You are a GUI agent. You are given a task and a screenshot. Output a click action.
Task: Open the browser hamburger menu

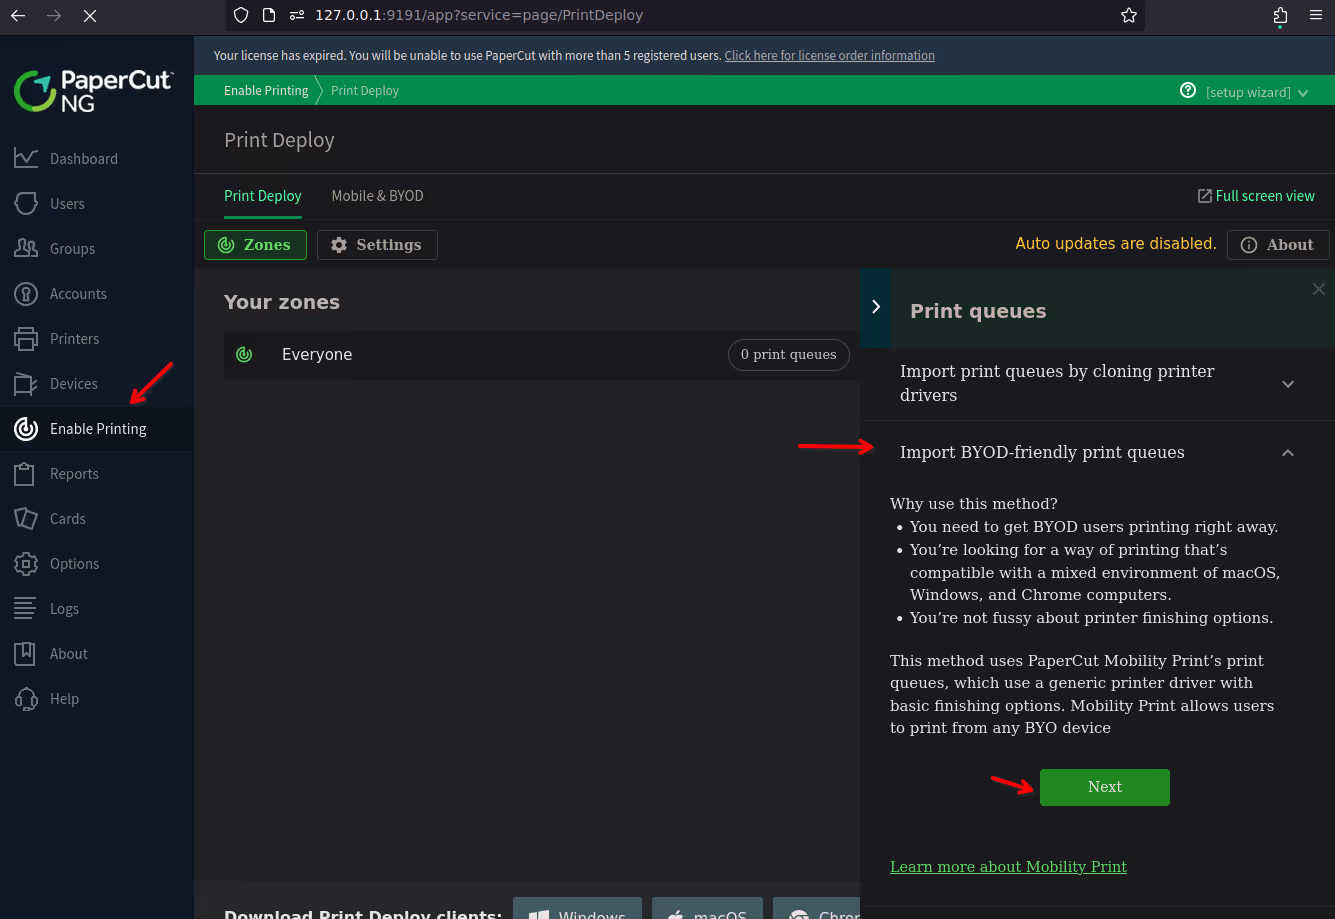(x=1315, y=15)
